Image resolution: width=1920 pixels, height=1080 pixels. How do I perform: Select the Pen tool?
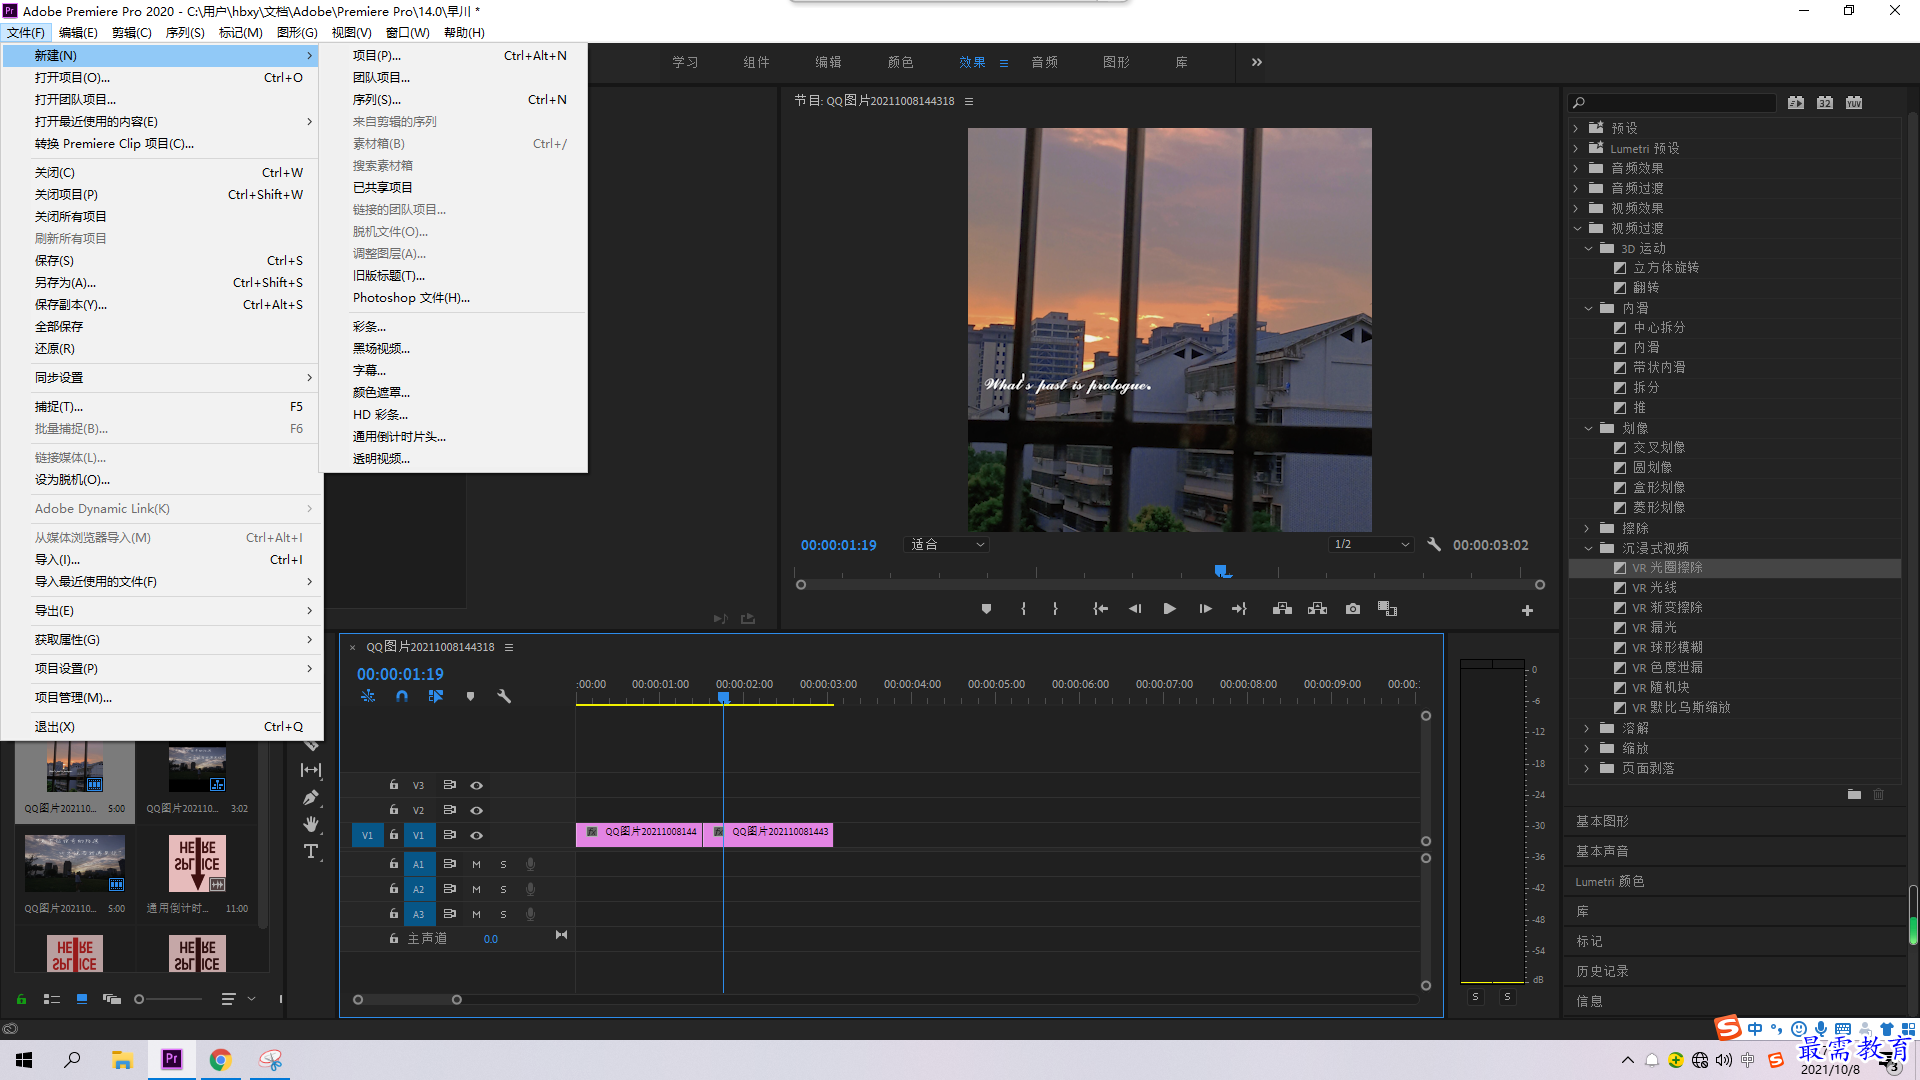(x=311, y=798)
